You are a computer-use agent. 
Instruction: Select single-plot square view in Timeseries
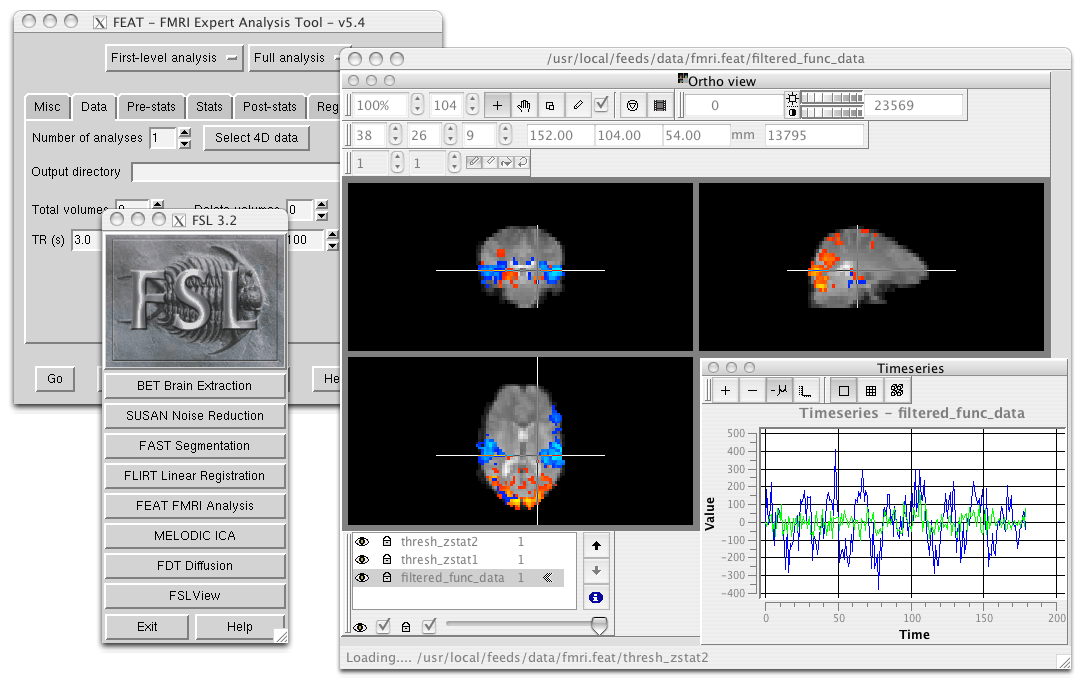tap(844, 391)
